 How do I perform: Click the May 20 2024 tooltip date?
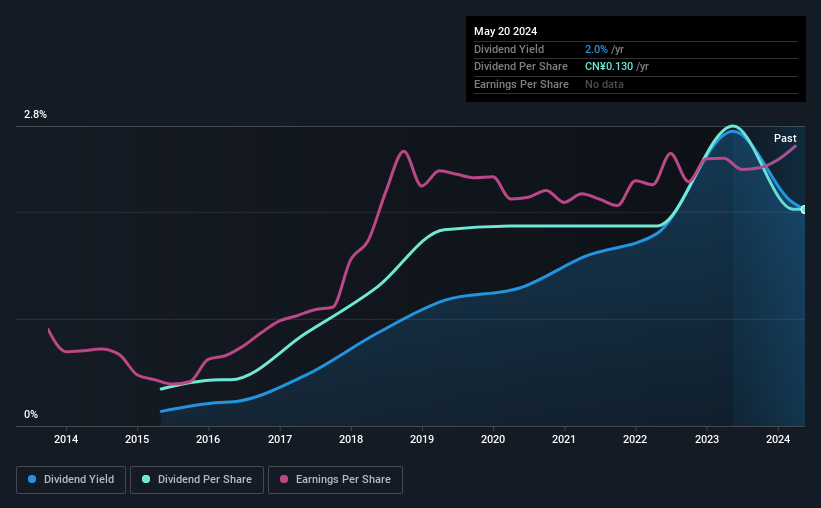pyautogui.click(x=505, y=30)
